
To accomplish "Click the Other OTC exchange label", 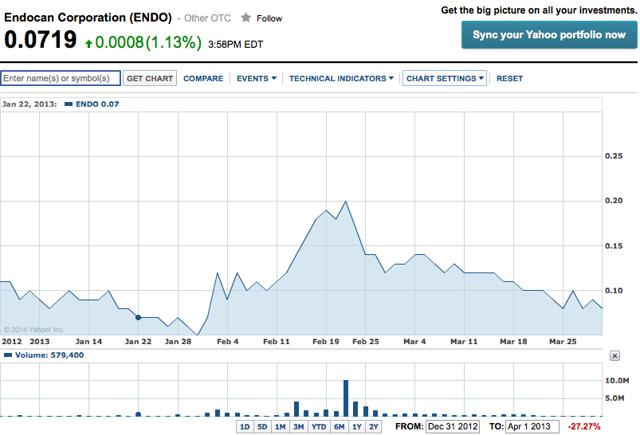I will [207, 18].
